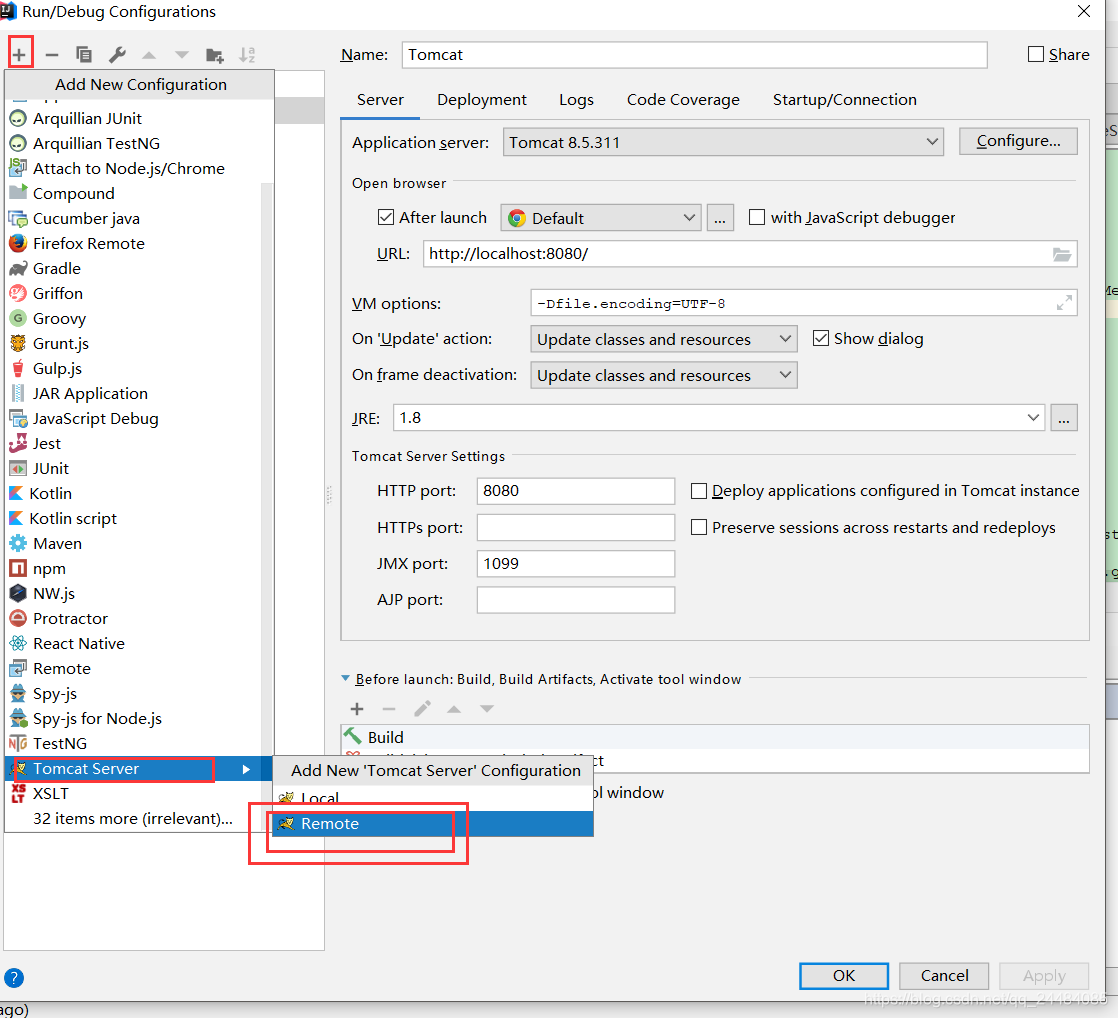Enable Deploy applications configured in Tomcat instance
This screenshot has width=1118, height=1018.
point(699,490)
